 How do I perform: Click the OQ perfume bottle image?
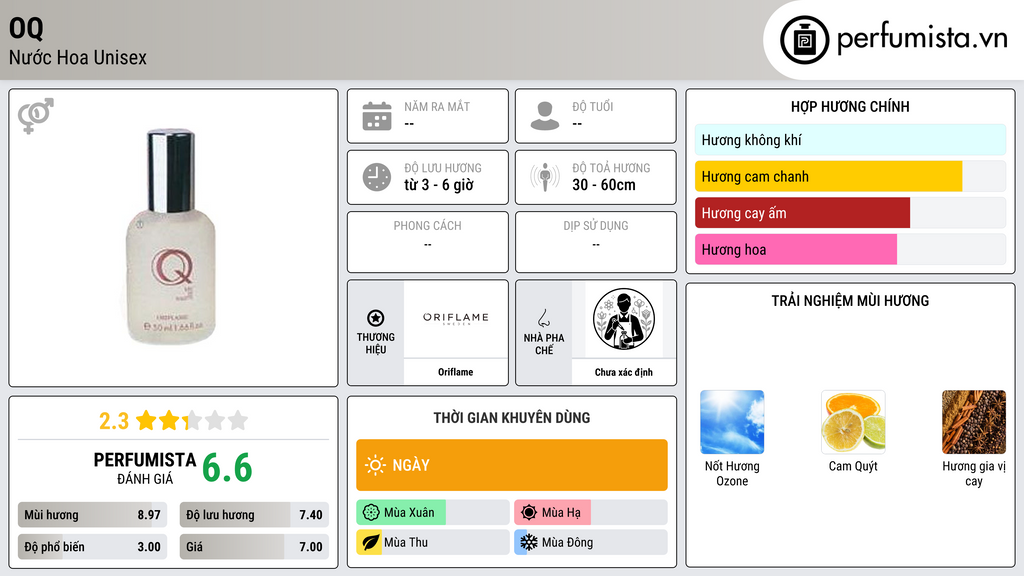(170, 238)
